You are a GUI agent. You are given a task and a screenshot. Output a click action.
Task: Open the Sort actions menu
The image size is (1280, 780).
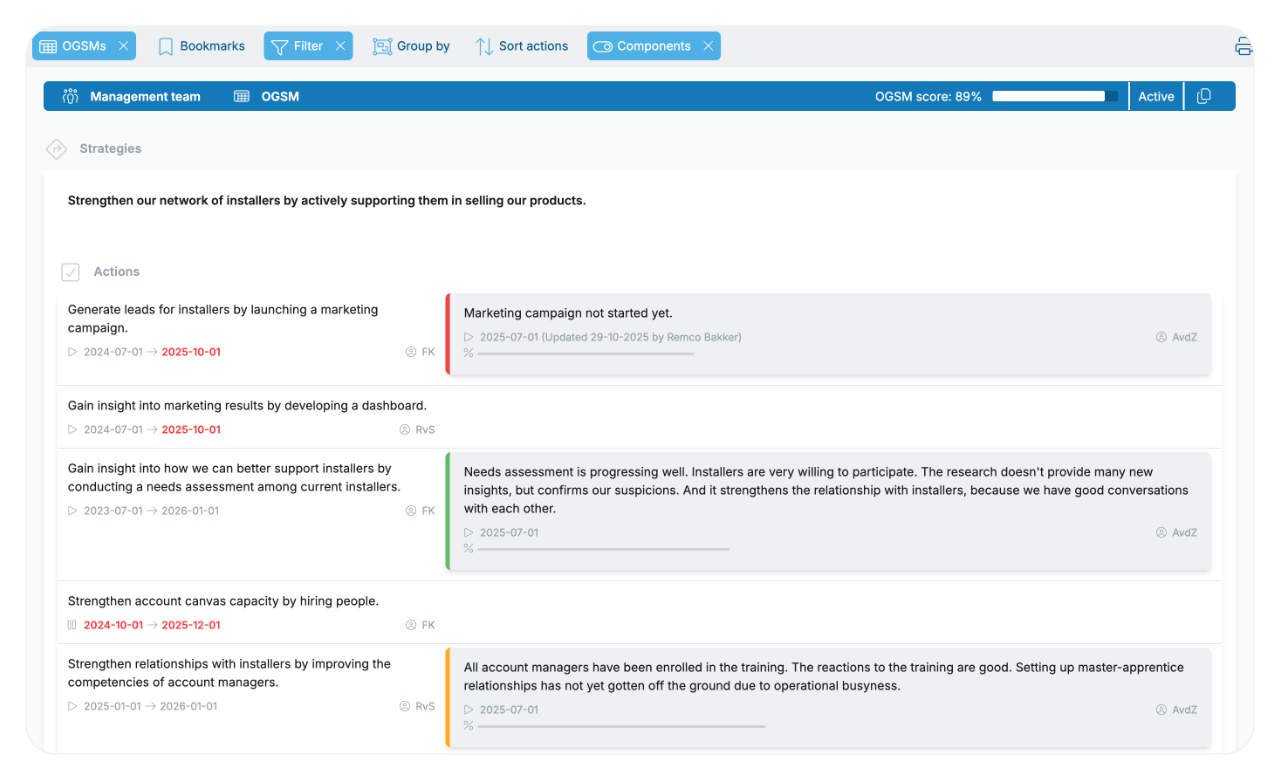pos(521,45)
